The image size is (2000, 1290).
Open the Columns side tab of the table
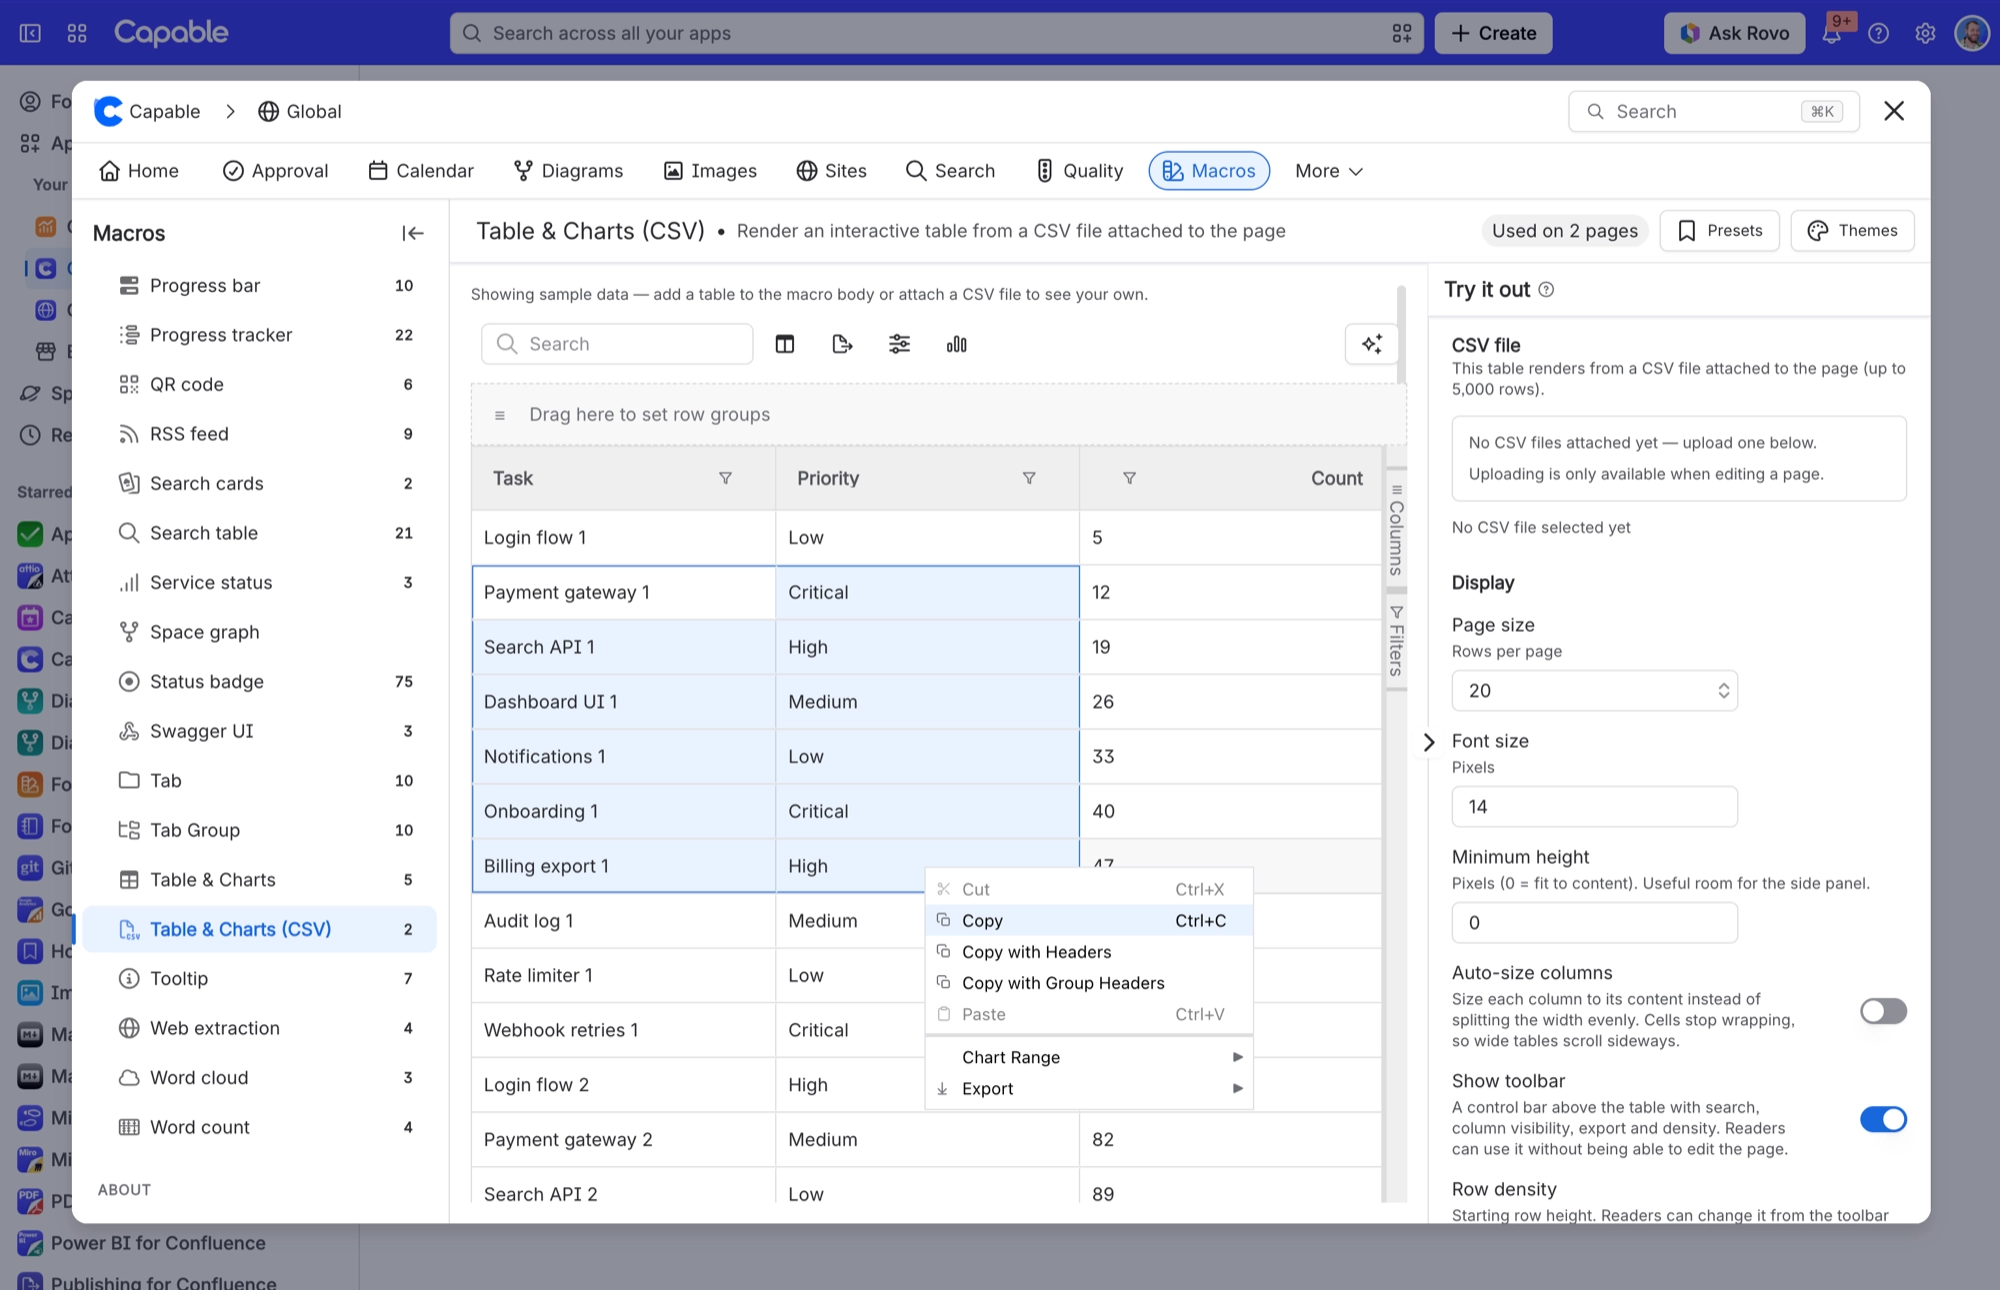tap(1396, 530)
